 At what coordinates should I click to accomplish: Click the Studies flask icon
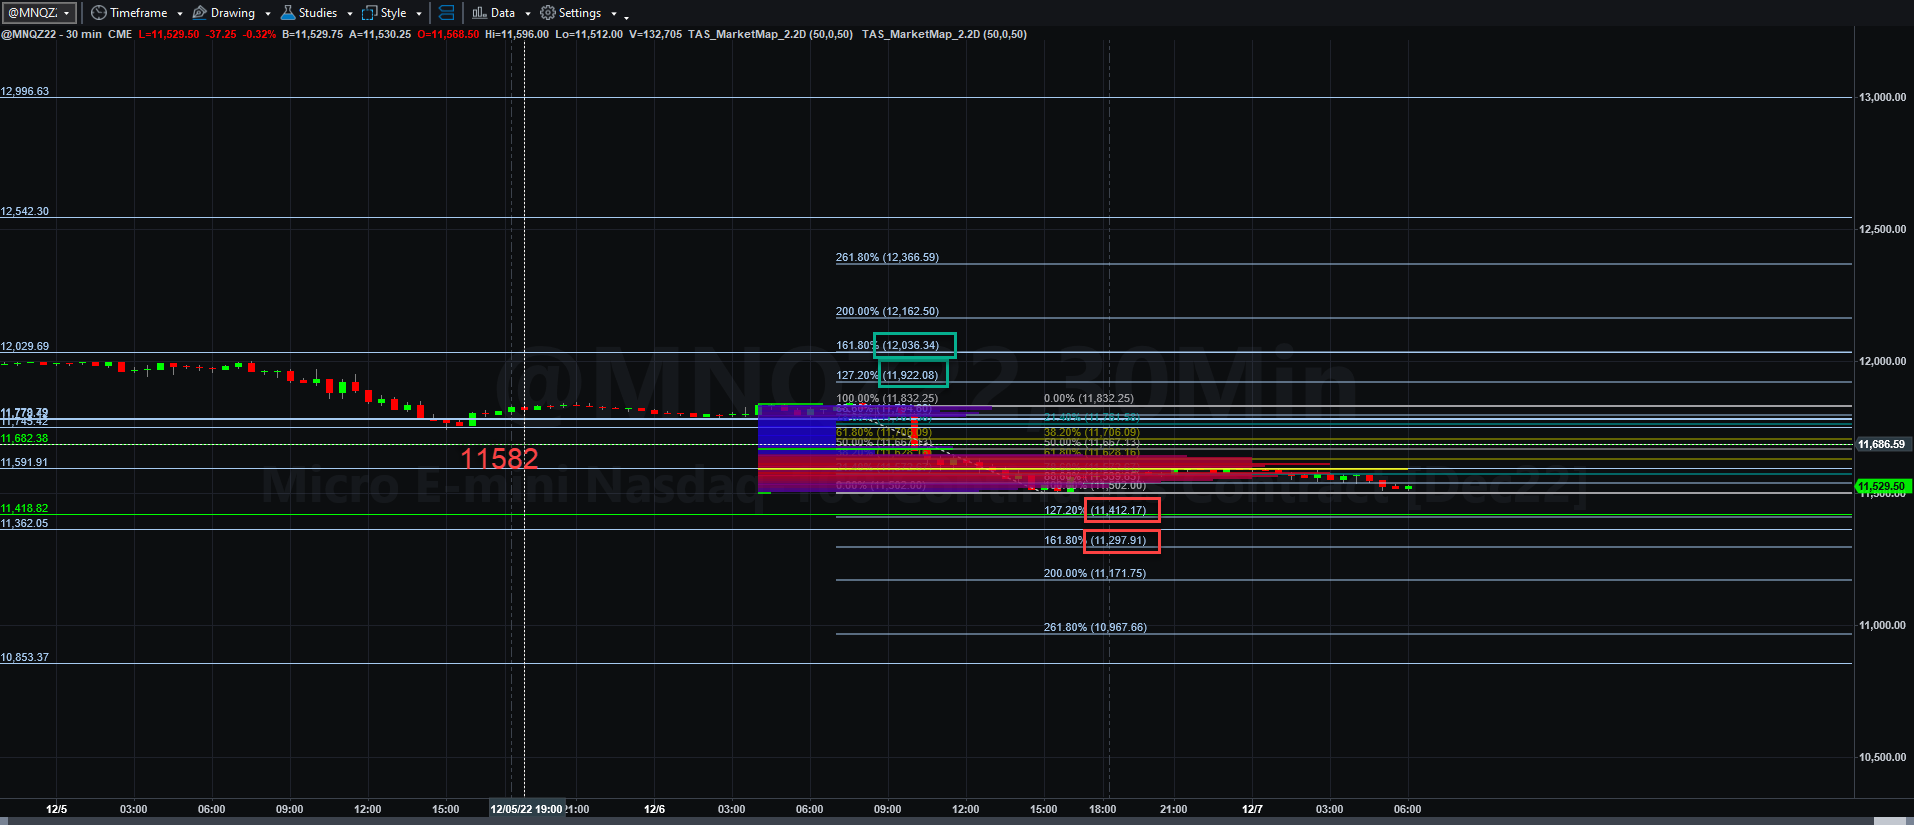coord(288,13)
